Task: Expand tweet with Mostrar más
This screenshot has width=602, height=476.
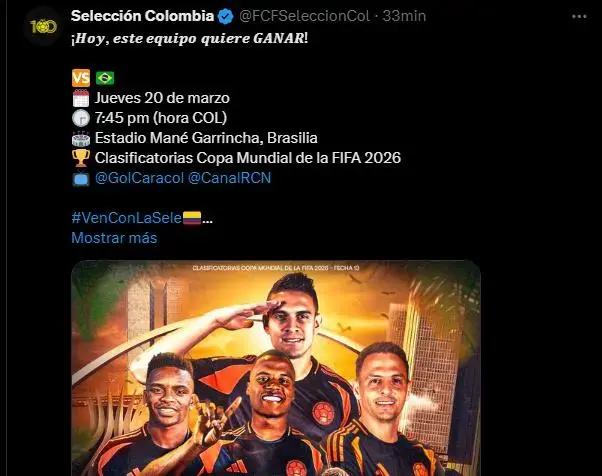Action: [114, 238]
